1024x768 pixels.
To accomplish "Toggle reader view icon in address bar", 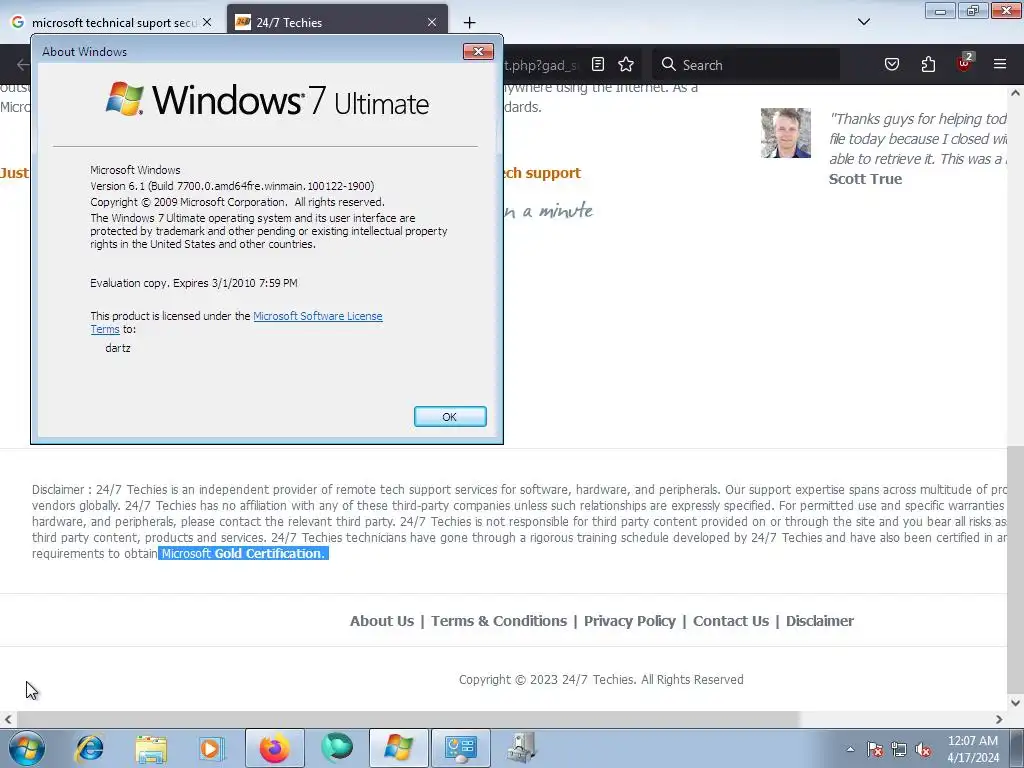I will (598, 64).
